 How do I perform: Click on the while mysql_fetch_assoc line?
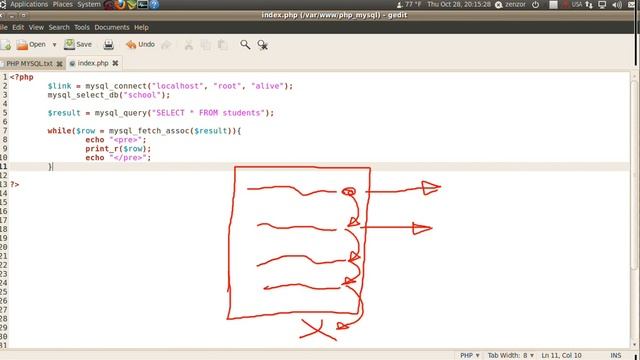[x=144, y=131]
